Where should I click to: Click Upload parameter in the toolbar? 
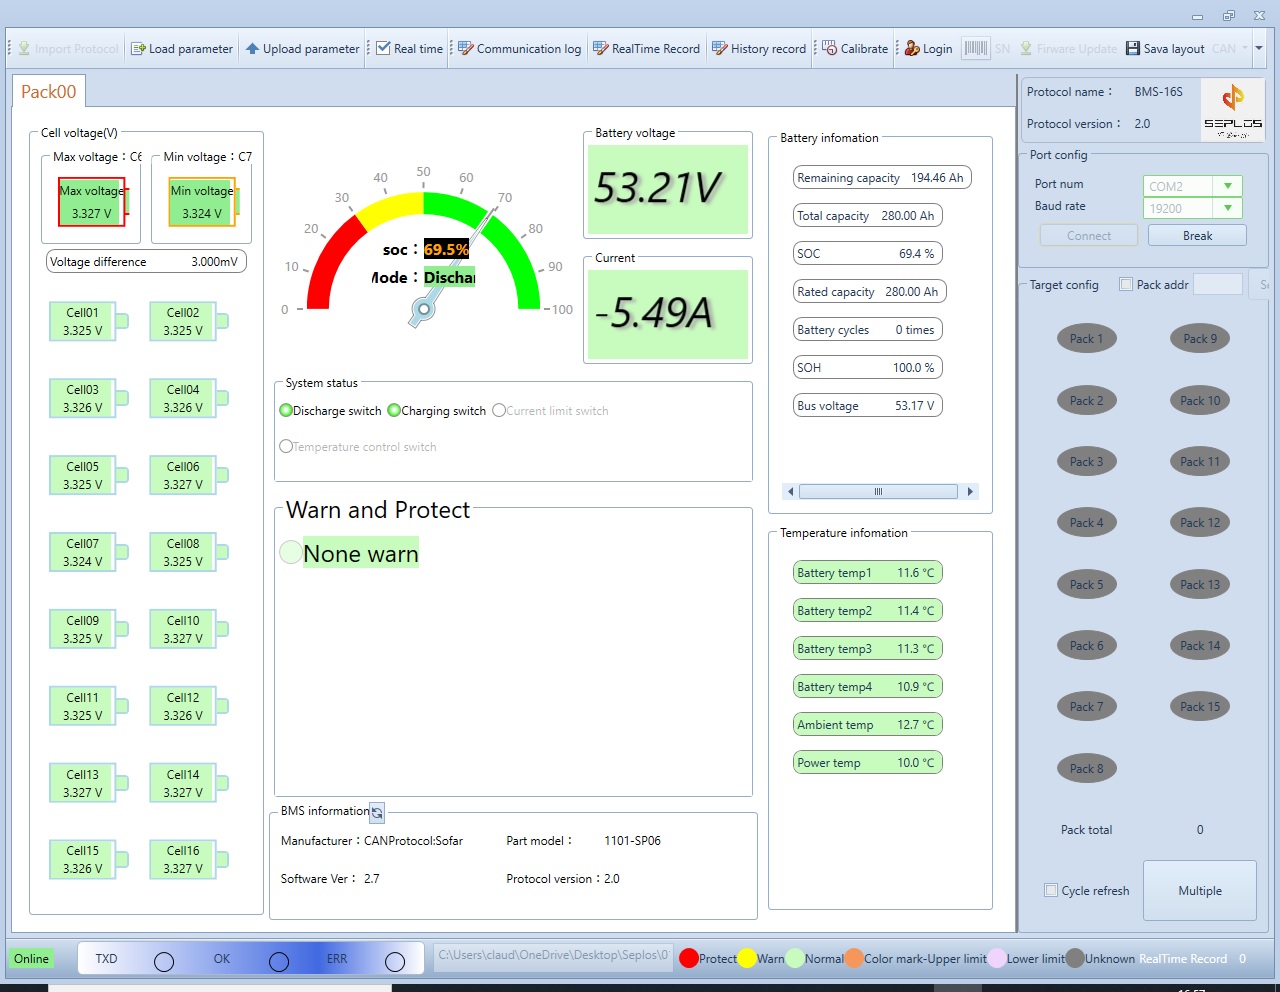coord(303,48)
